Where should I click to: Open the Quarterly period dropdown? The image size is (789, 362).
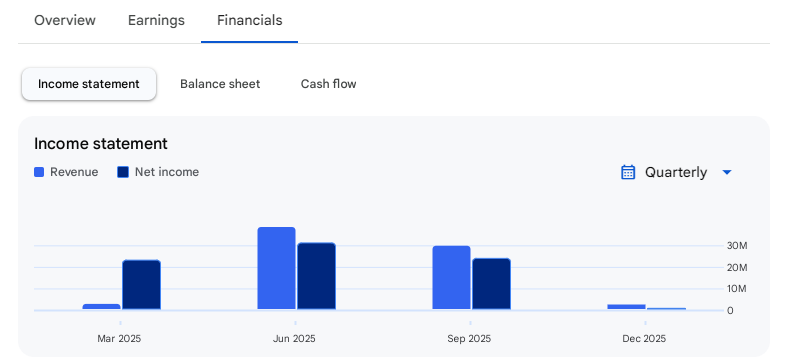click(x=676, y=173)
